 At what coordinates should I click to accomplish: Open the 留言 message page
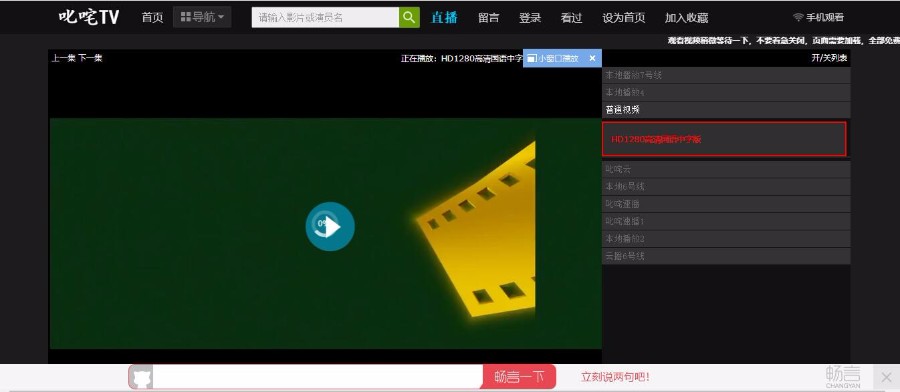488,18
